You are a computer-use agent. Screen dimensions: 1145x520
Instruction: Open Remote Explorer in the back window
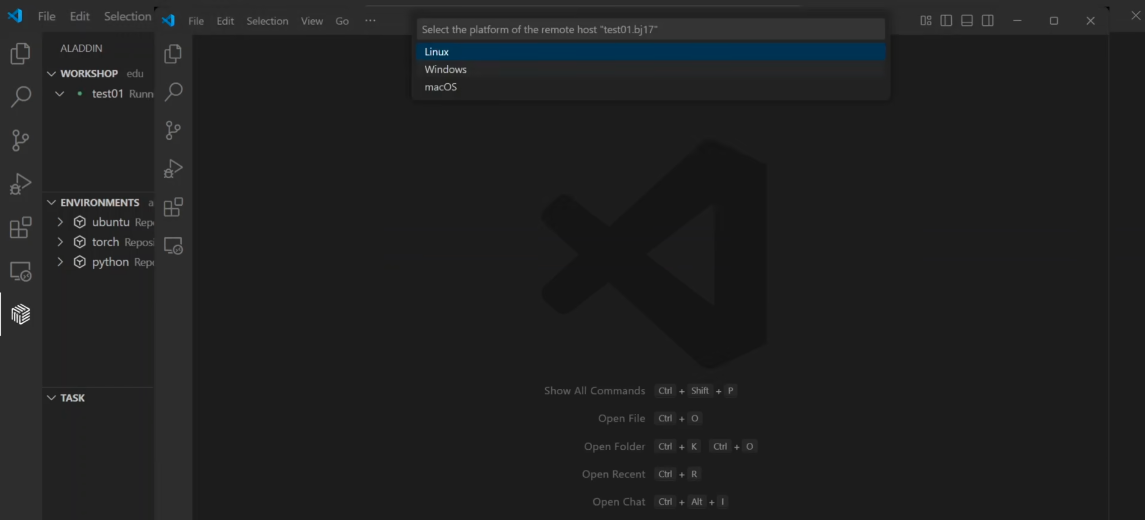click(x=20, y=272)
